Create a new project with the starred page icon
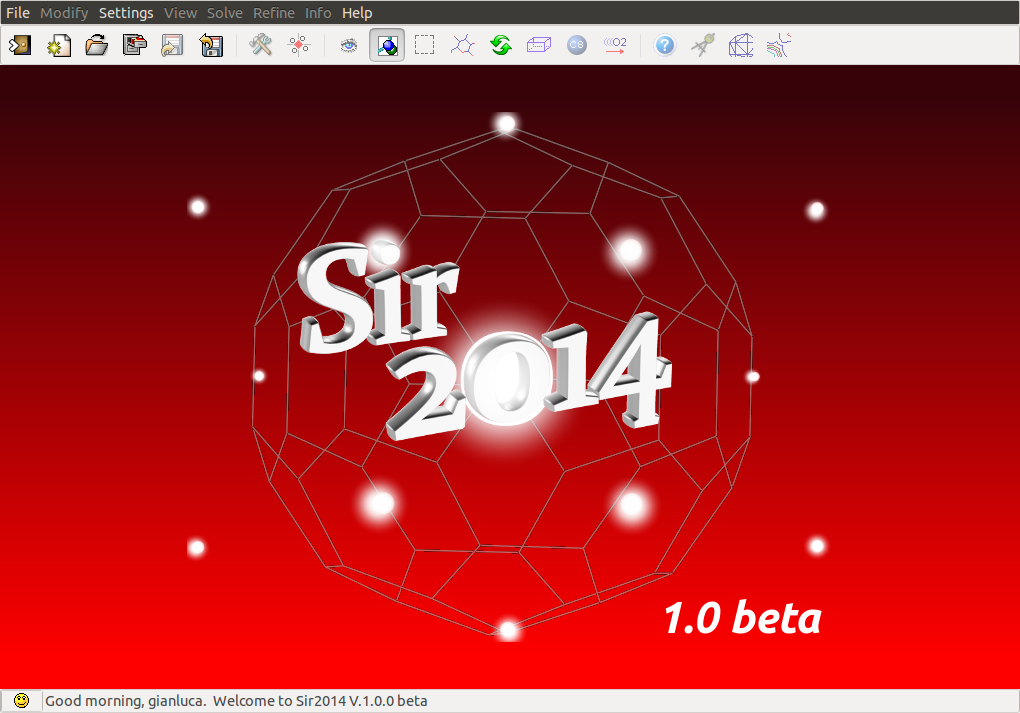 click(x=59, y=45)
